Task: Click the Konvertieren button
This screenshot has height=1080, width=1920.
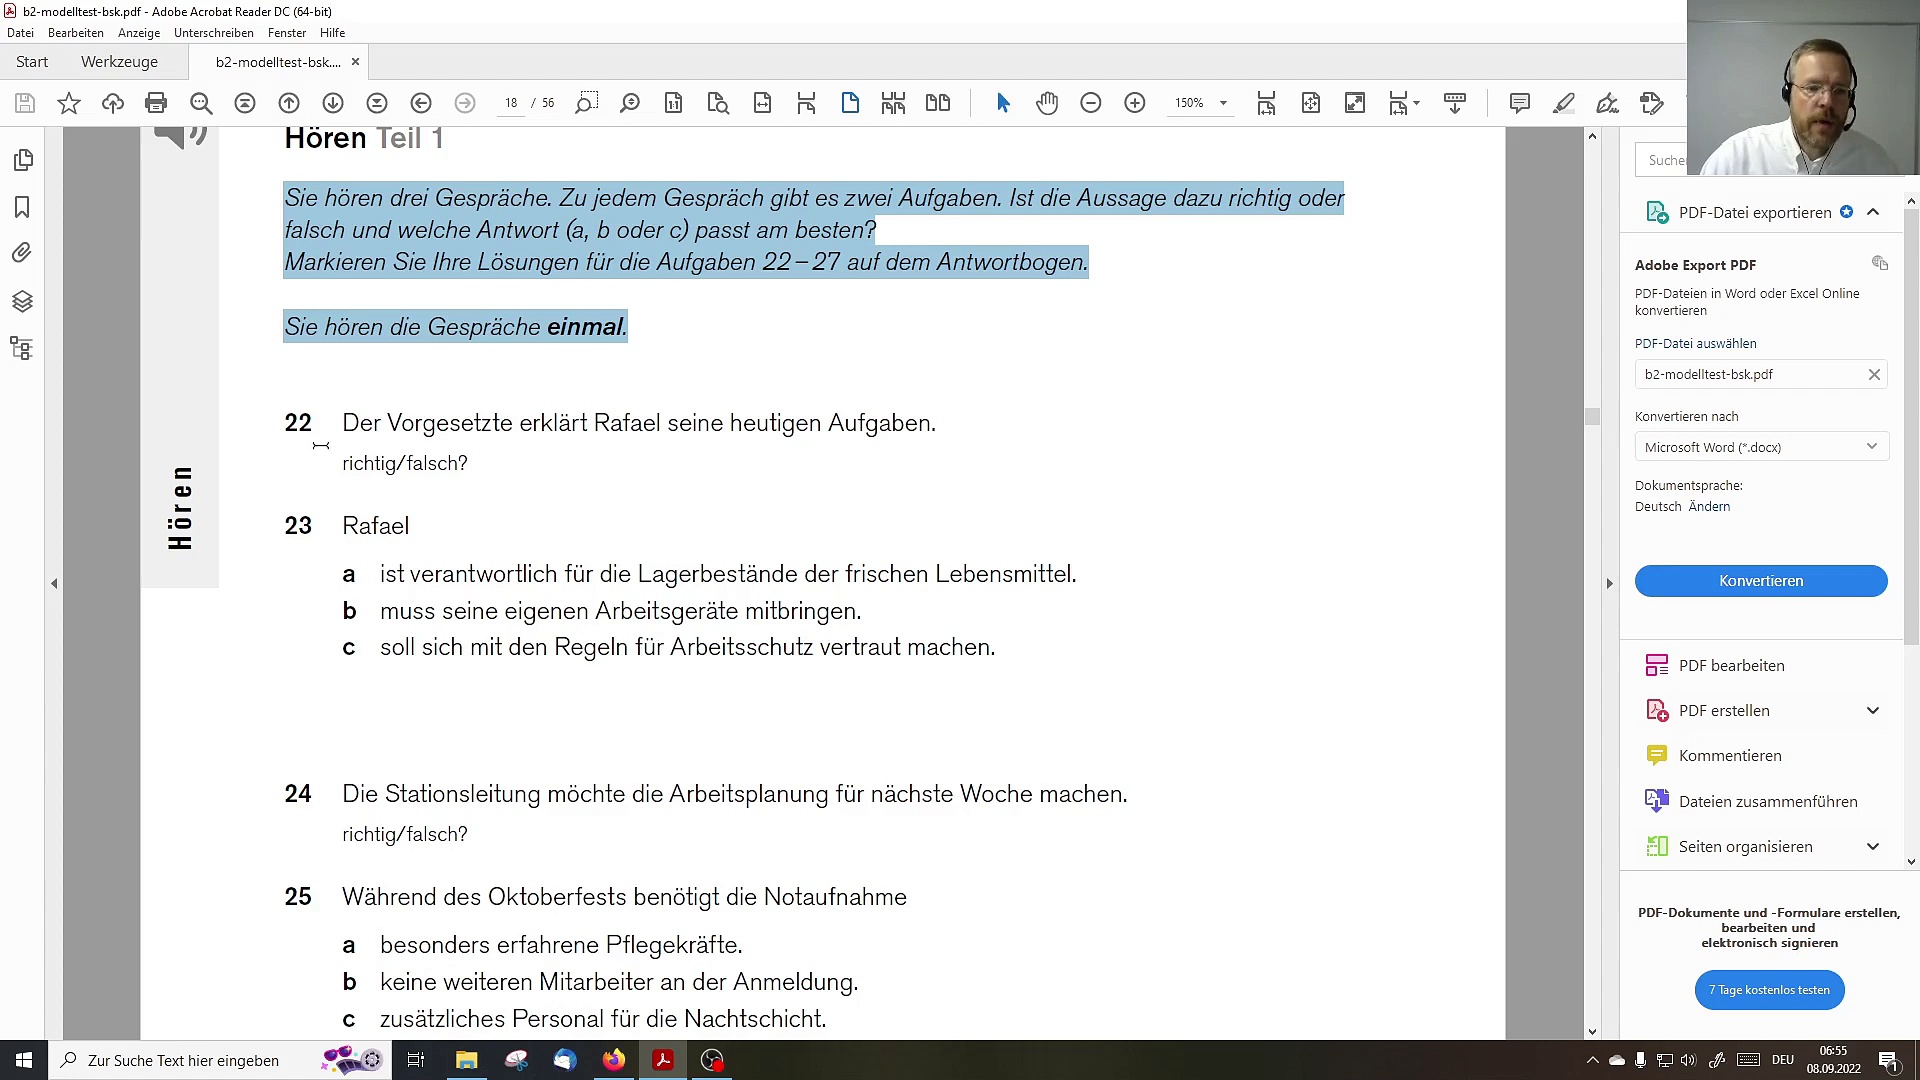Action: (1761, 581)
